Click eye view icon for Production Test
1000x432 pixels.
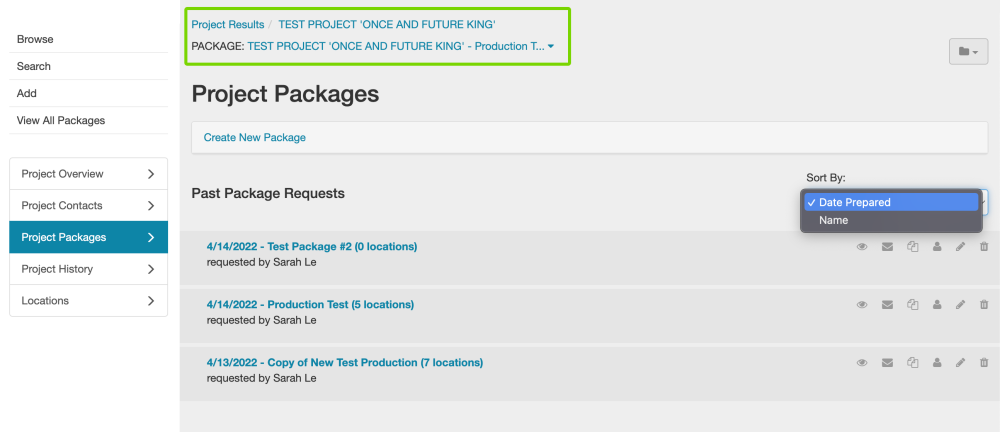[x=862, y=305]
